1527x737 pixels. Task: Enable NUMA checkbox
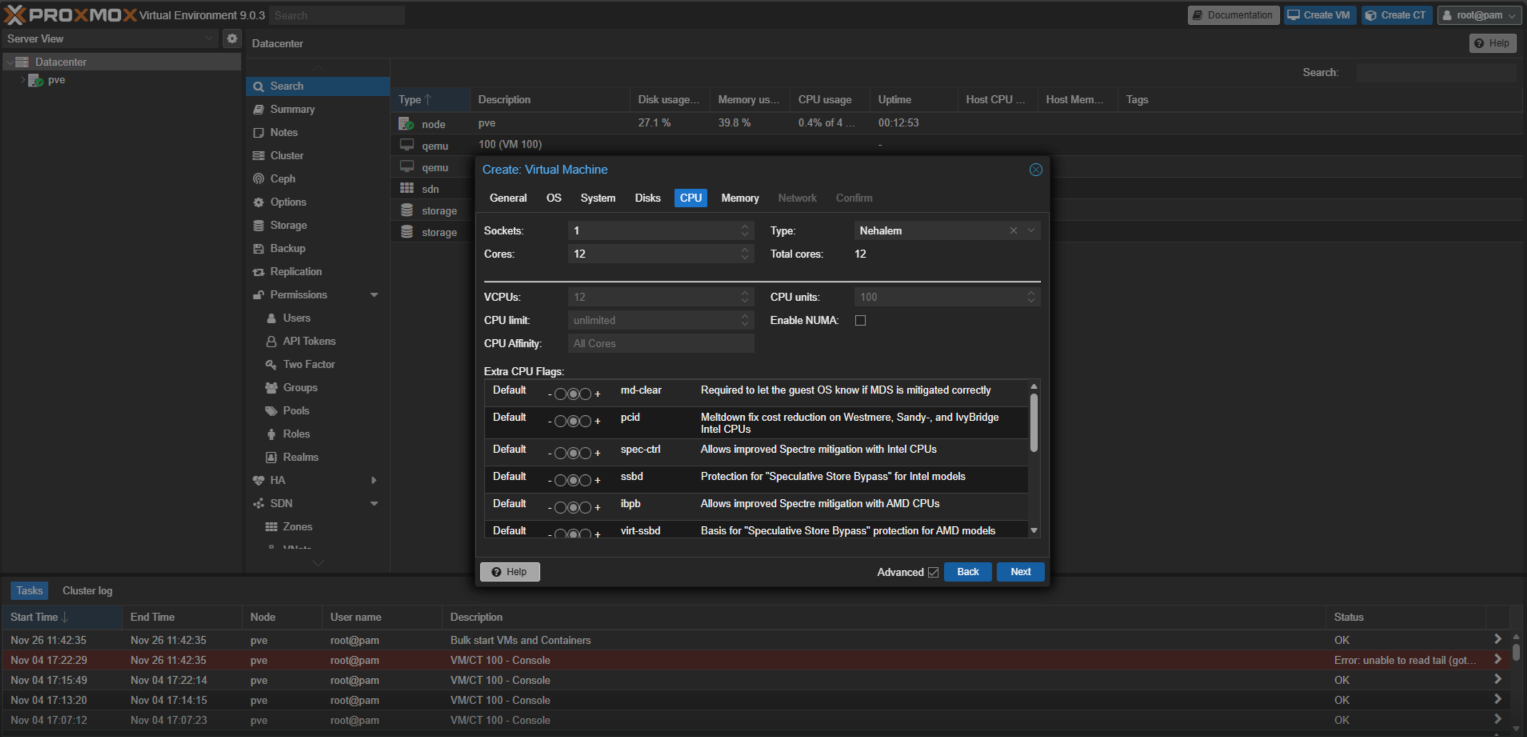click(x=860, y=320)
